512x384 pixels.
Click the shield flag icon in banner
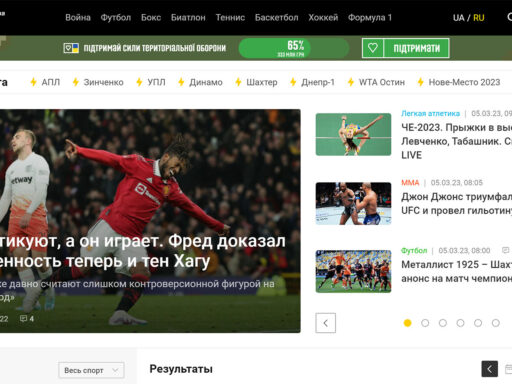pyautogui.click(x=71, y=48)
